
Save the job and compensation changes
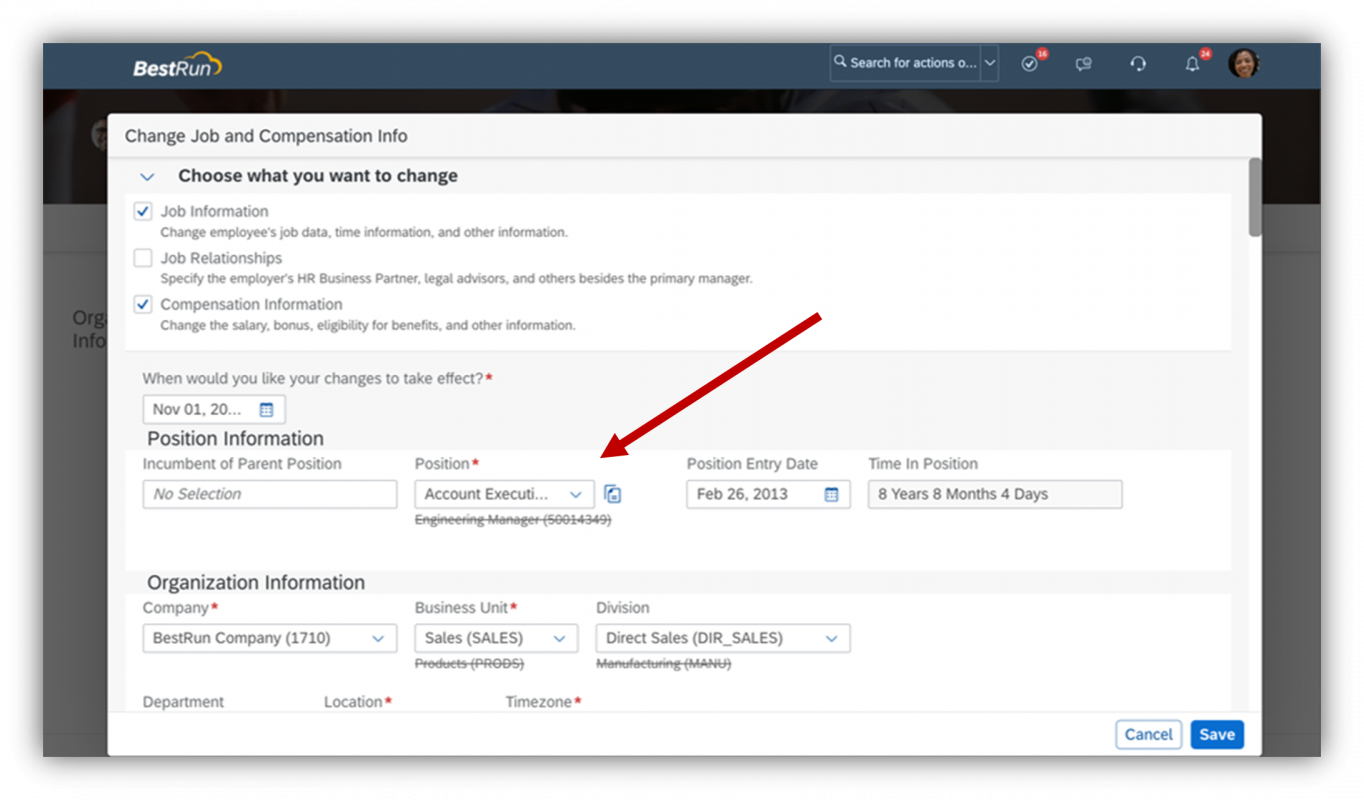pos(1216,734)
